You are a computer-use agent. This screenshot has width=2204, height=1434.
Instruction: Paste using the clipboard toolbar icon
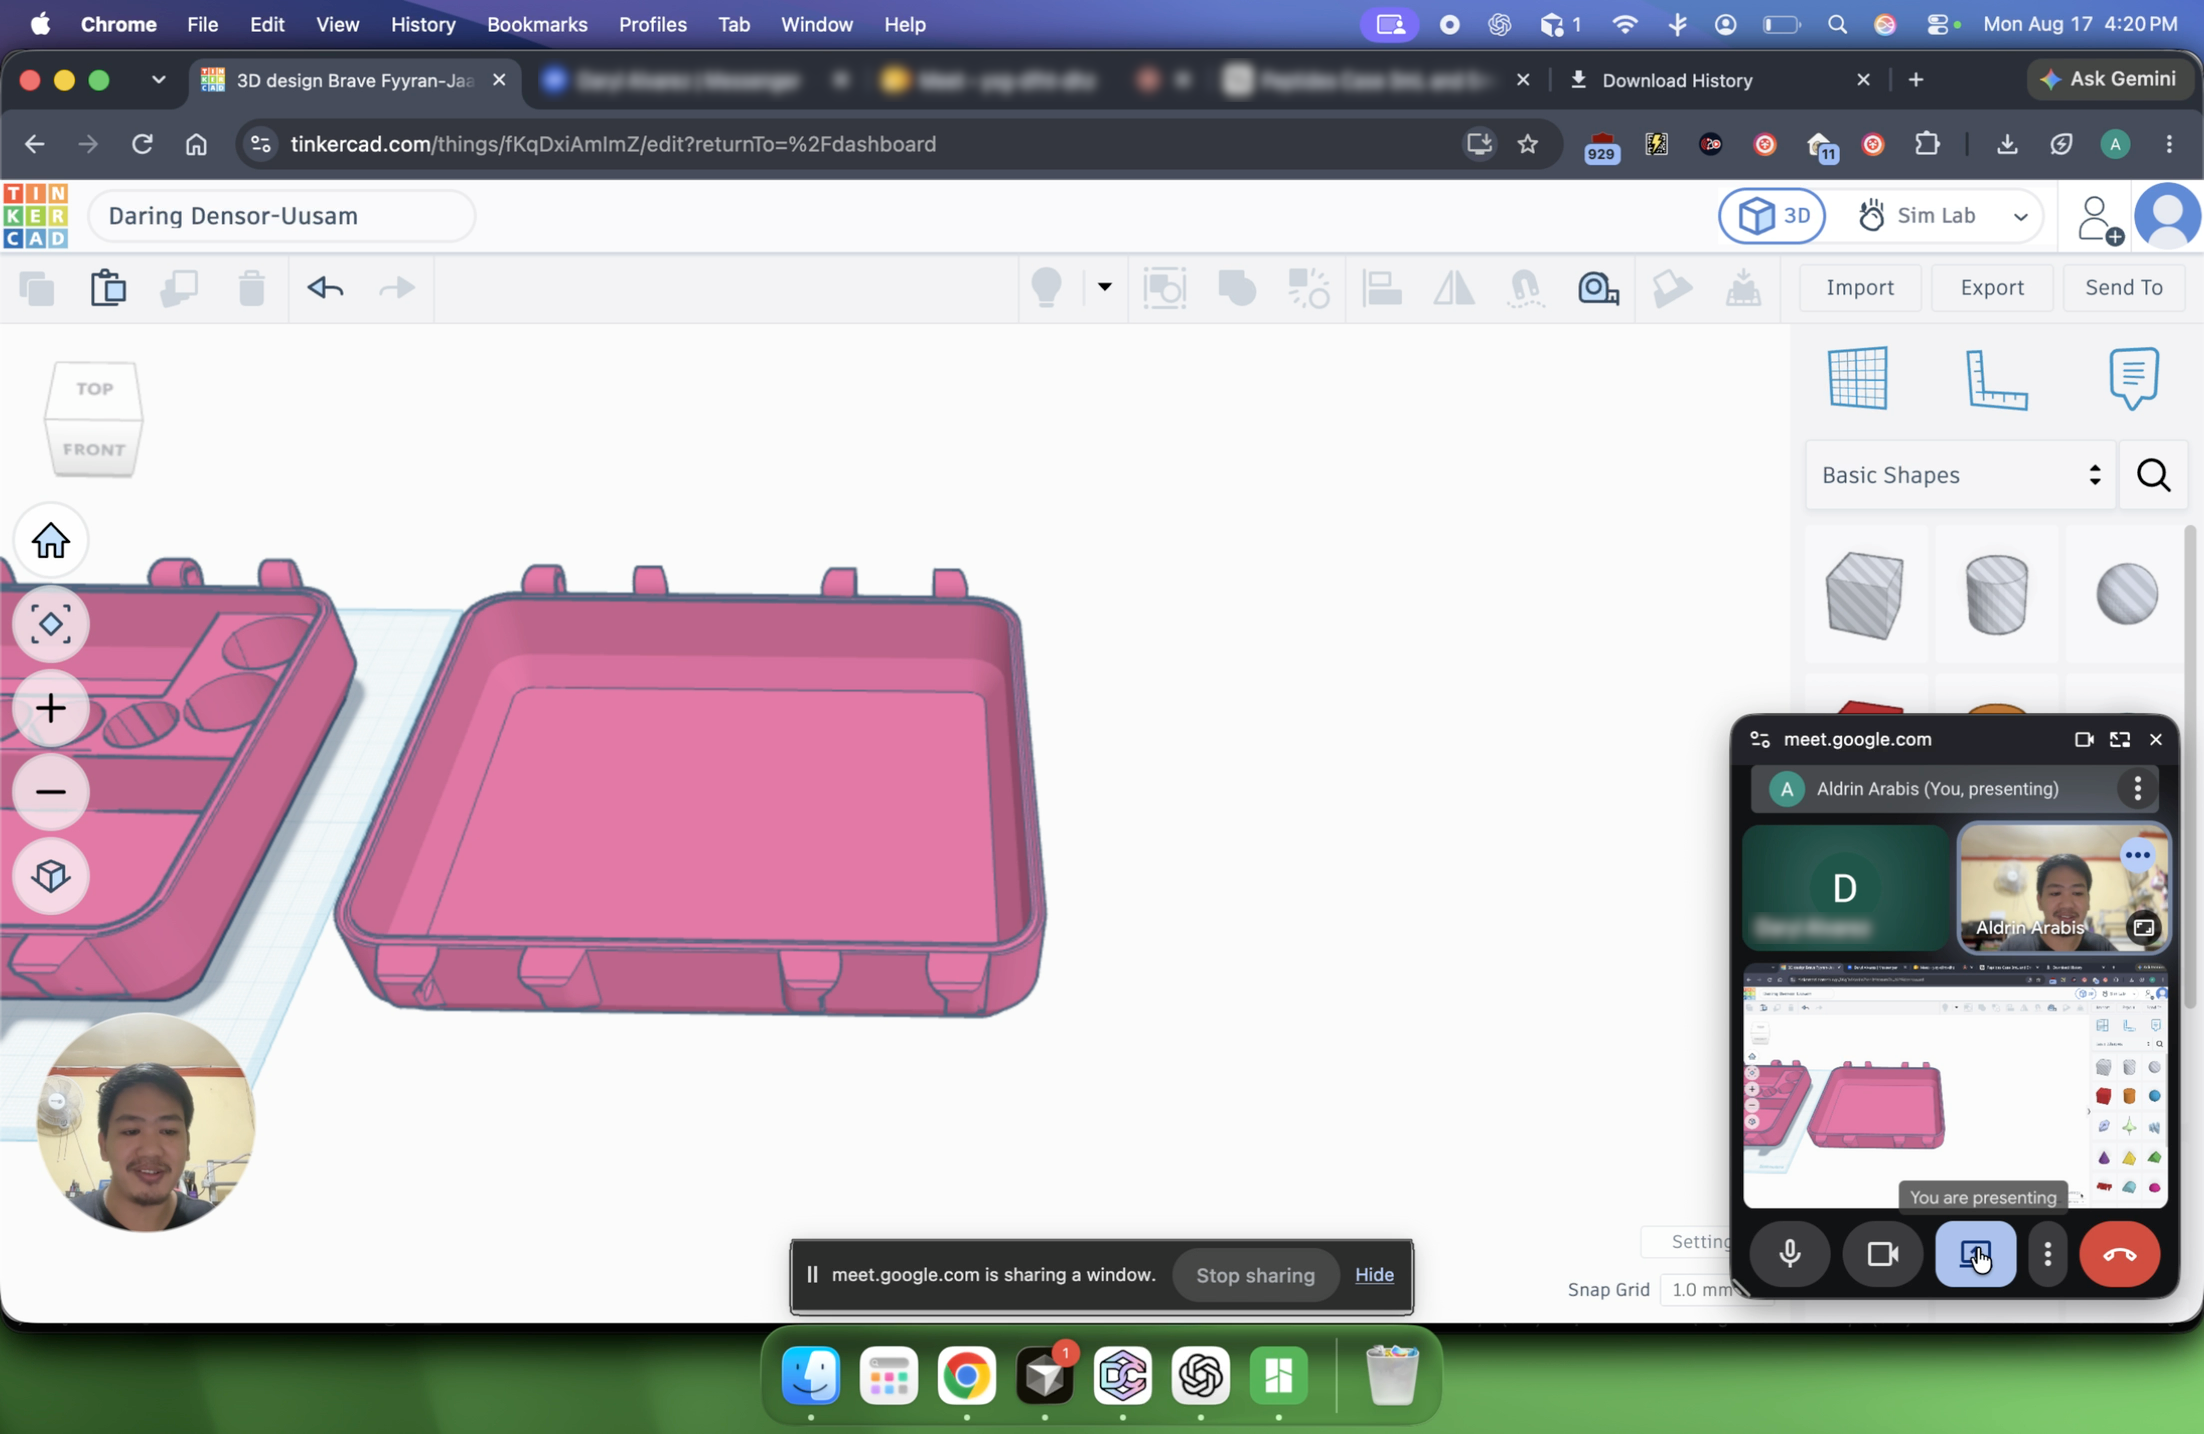pyautogui.click(x=108, y=288)
